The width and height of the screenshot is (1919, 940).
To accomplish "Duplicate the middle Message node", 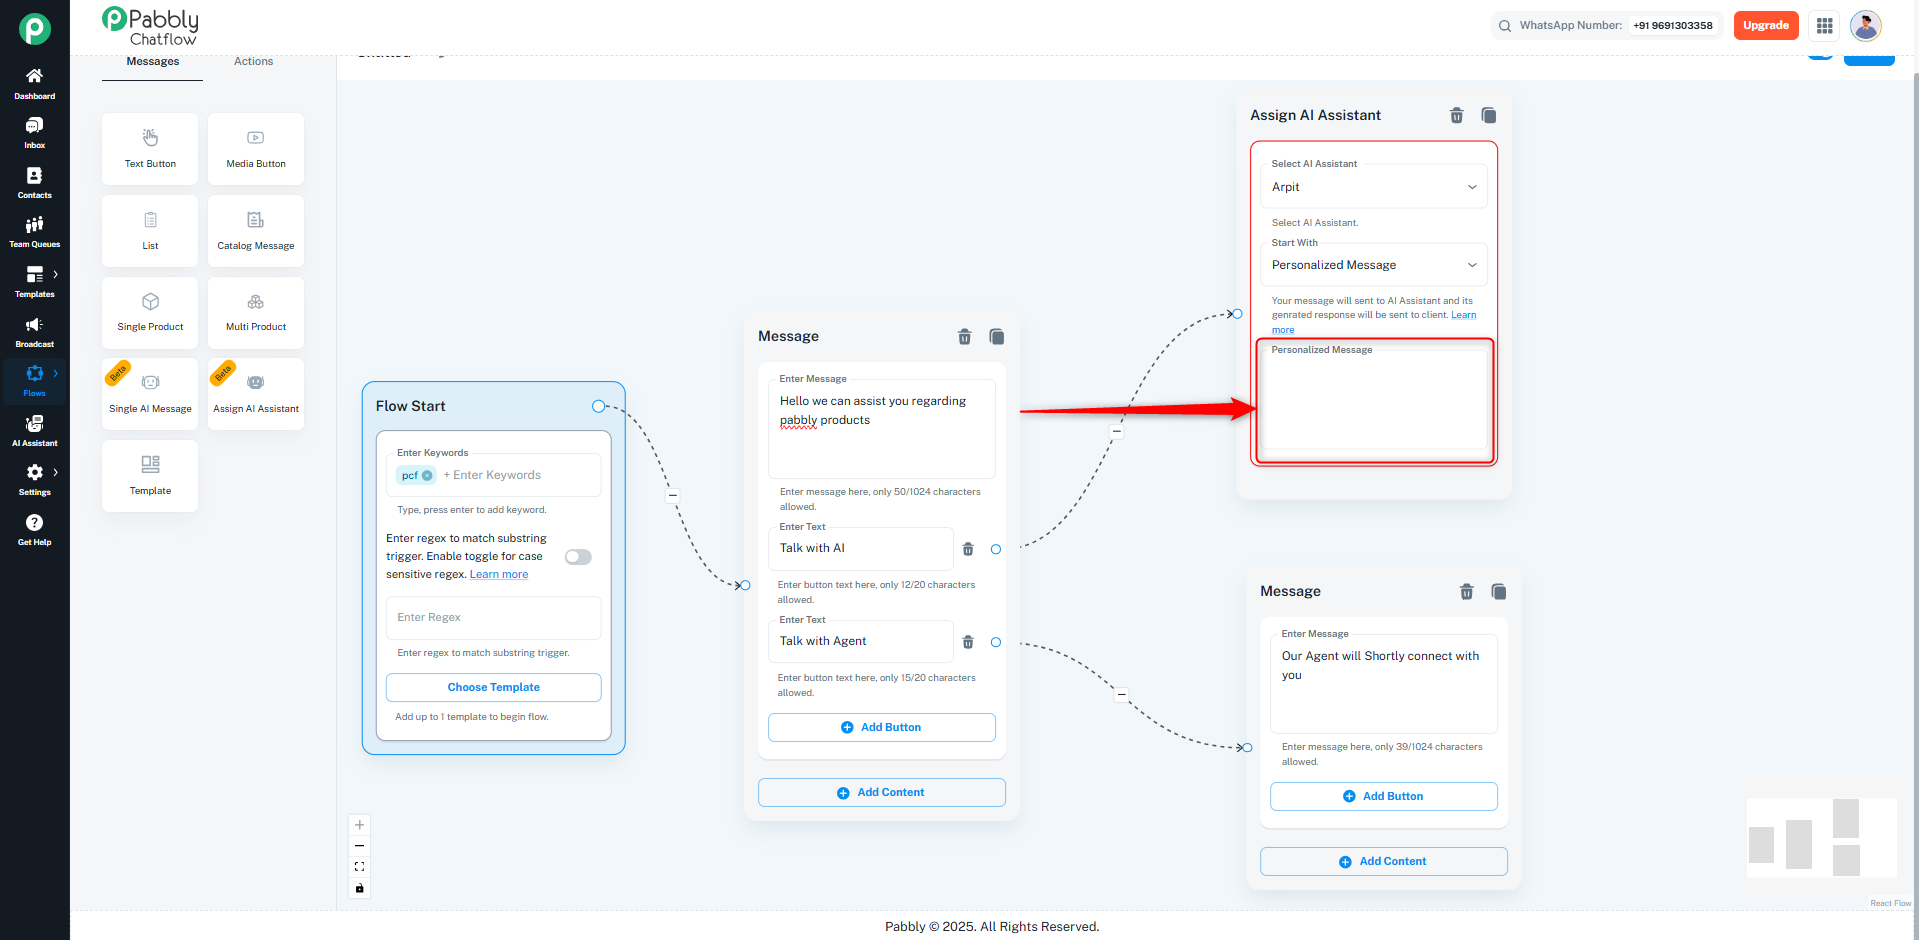I will click(x=997, y=337).
